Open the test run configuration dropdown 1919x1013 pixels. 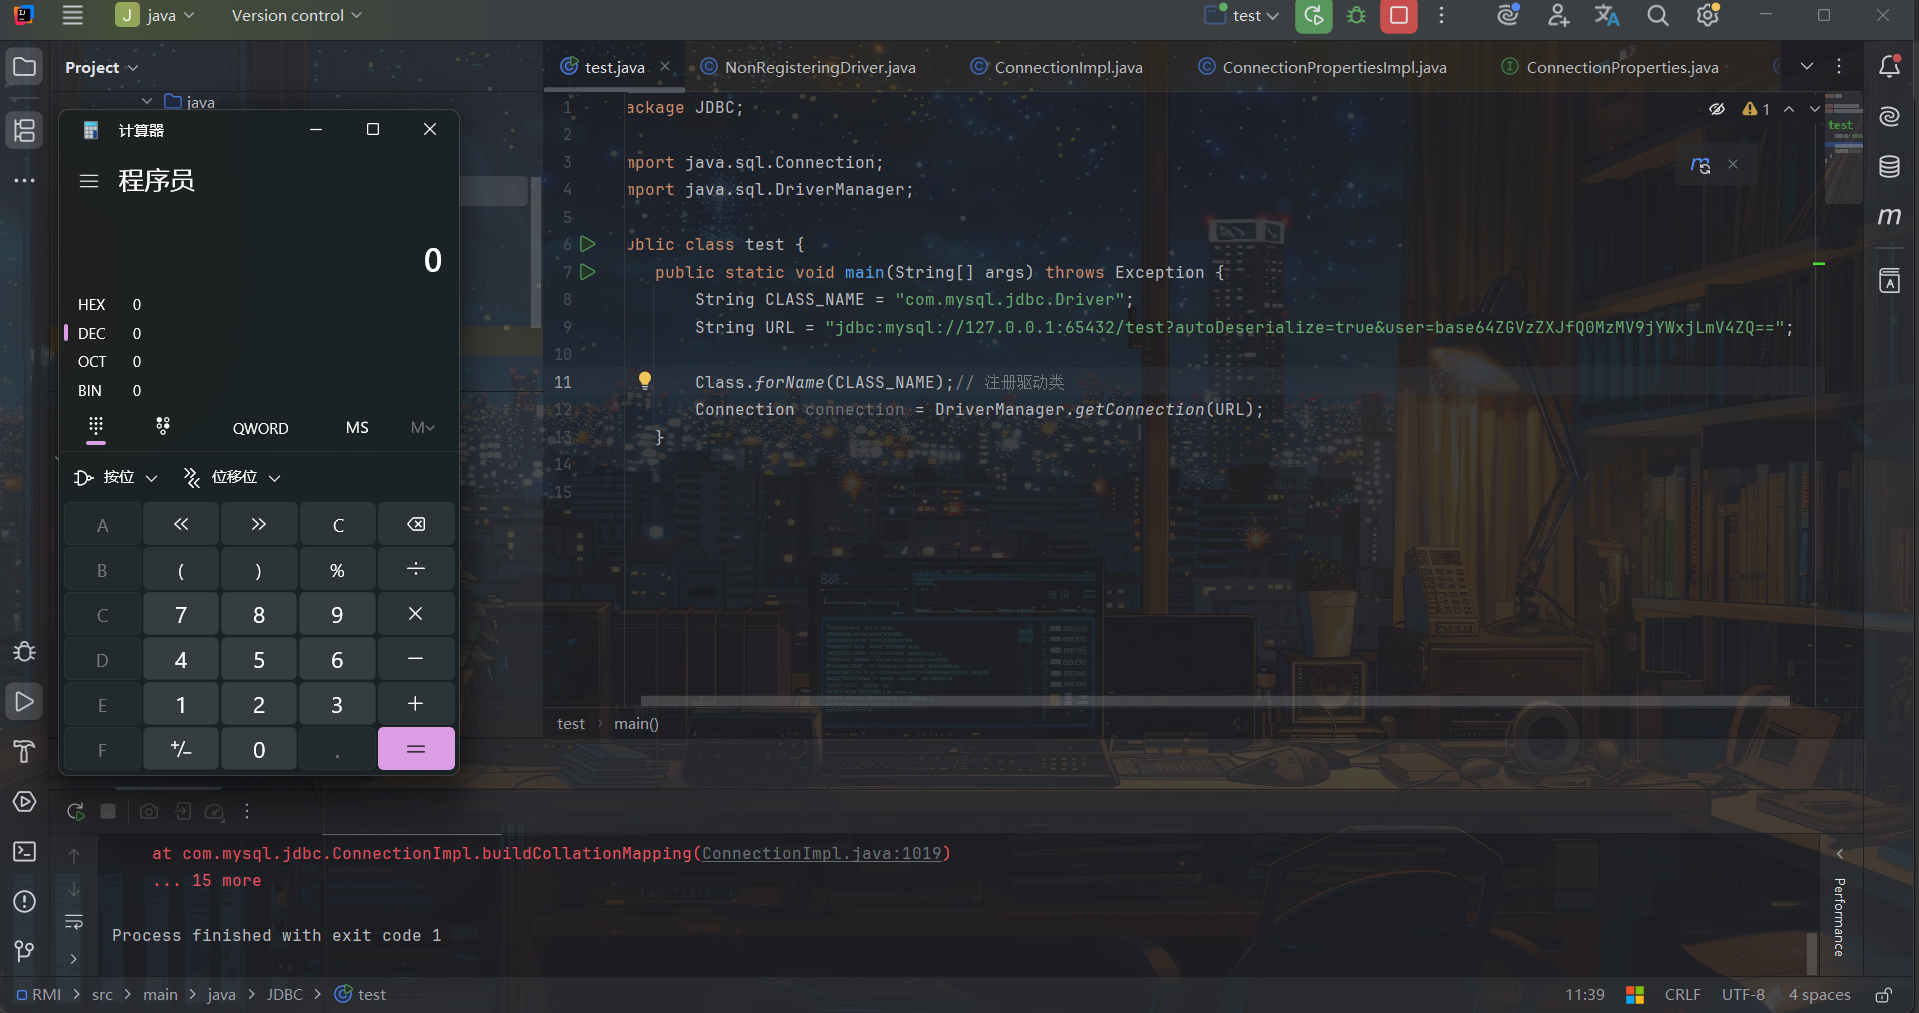1243,16
